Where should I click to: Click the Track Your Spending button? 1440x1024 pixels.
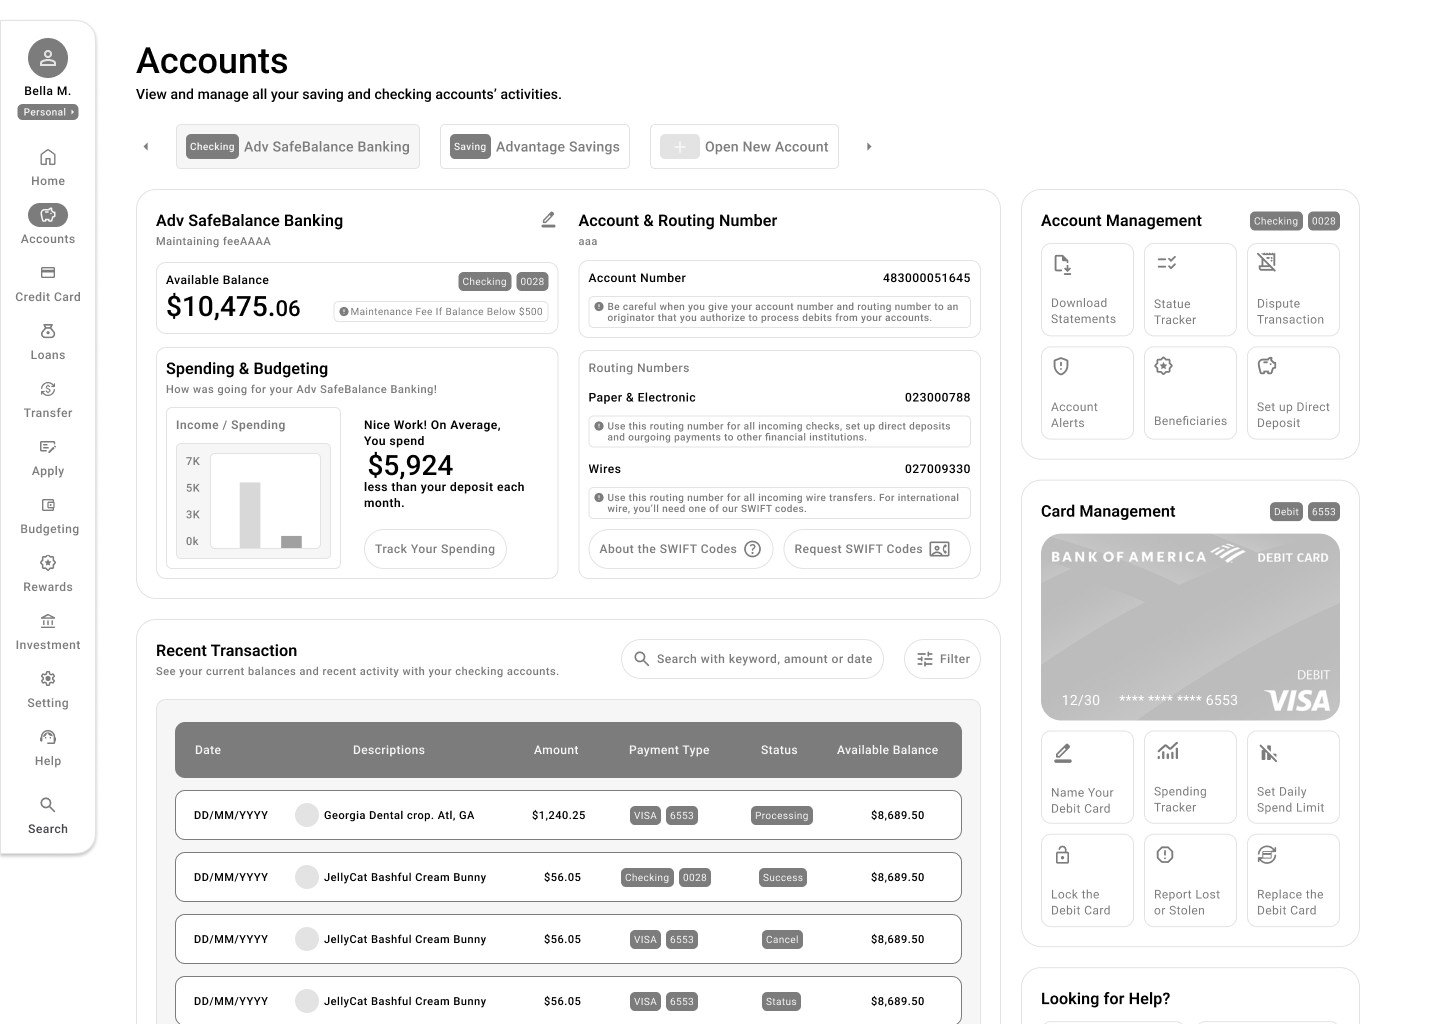(435, 549)
